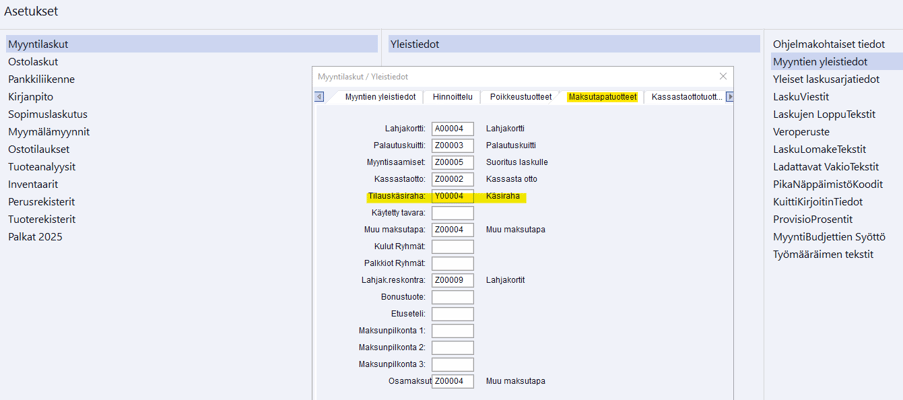The height and width of the screenshot is (400, 903).
Task: Close the Myyntilaskut / Yleistiedot dialog
Action: pyautogui.click(x=723, y=76)
